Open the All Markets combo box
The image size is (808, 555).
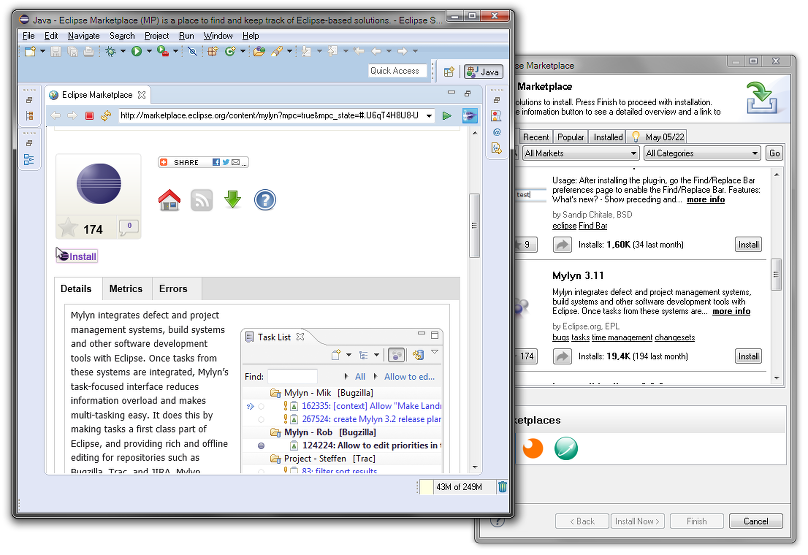[x=580, y=153]
